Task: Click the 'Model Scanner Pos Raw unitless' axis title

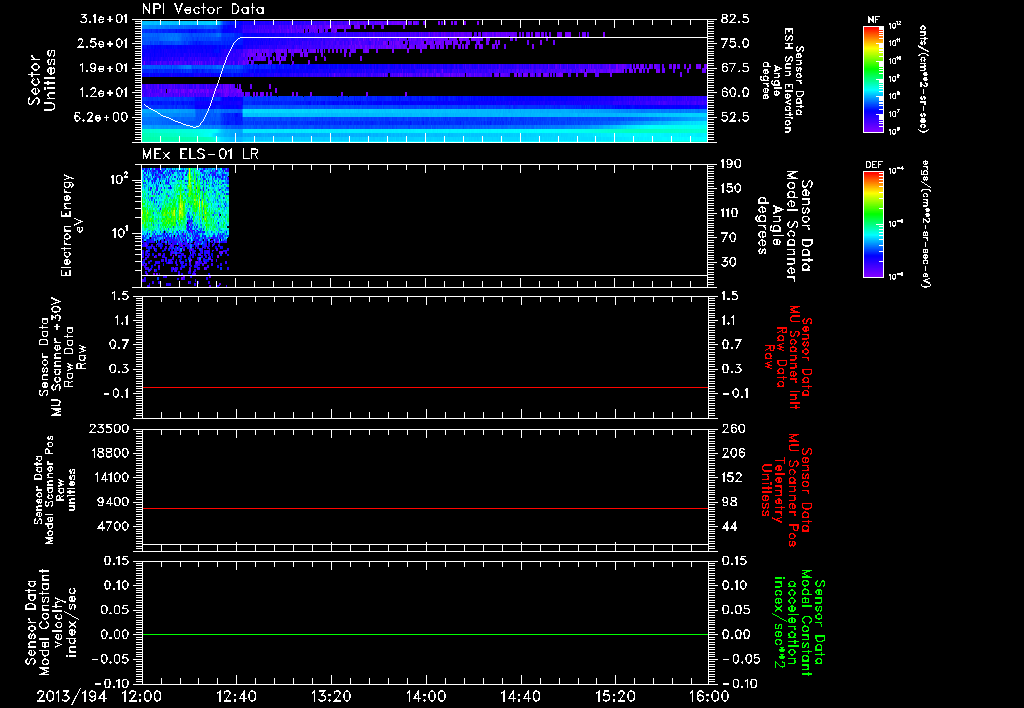Action: pyautogui.click(x=55, y=489)
